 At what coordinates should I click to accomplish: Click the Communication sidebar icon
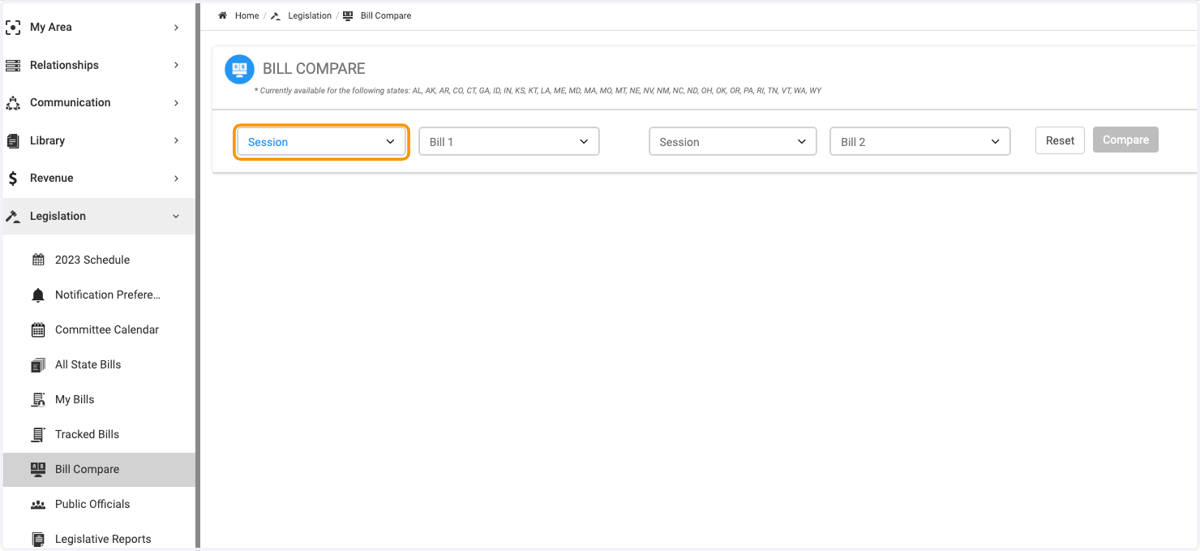[13, 103]
